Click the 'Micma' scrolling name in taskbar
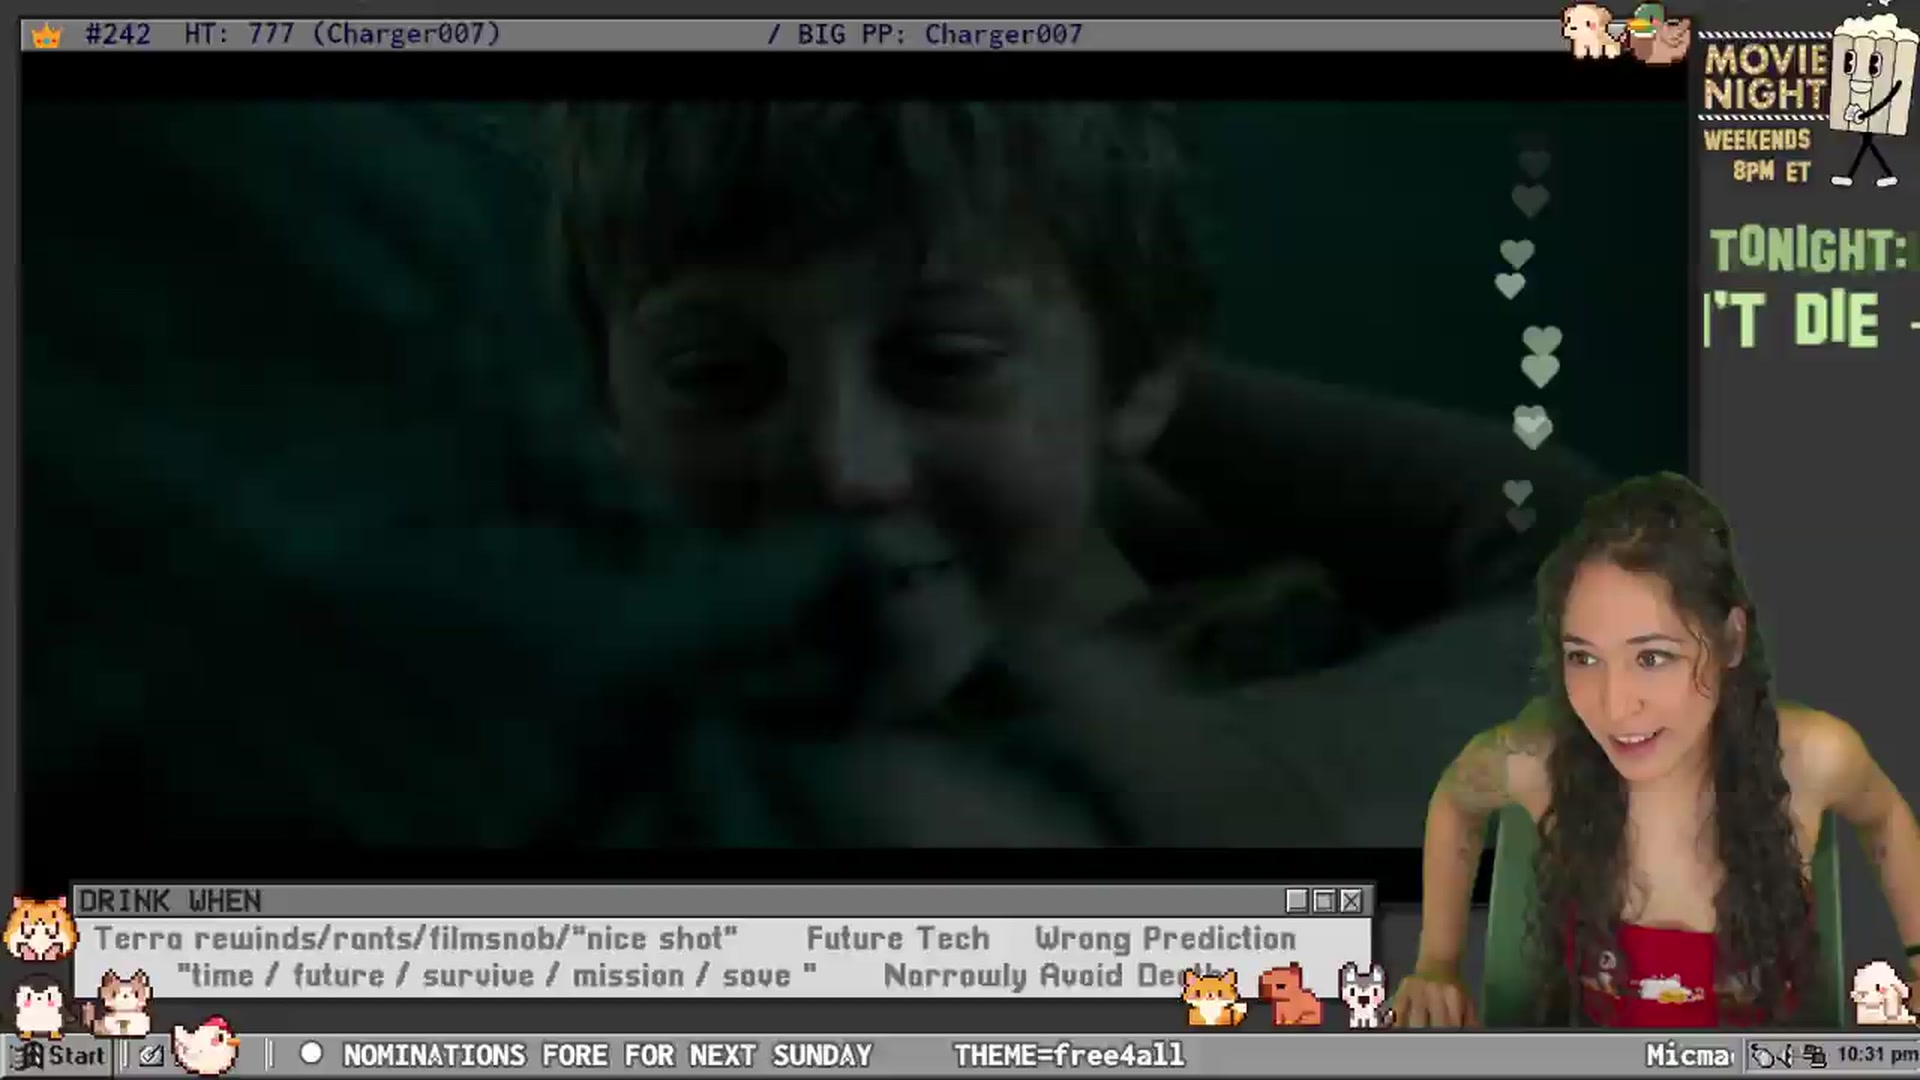This screenshot has height=1080, width=1920. click(1690, 1055)
